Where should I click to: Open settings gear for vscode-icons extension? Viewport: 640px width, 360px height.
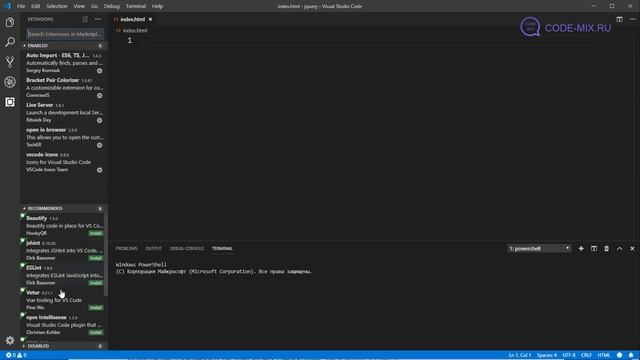coord(100,170)
